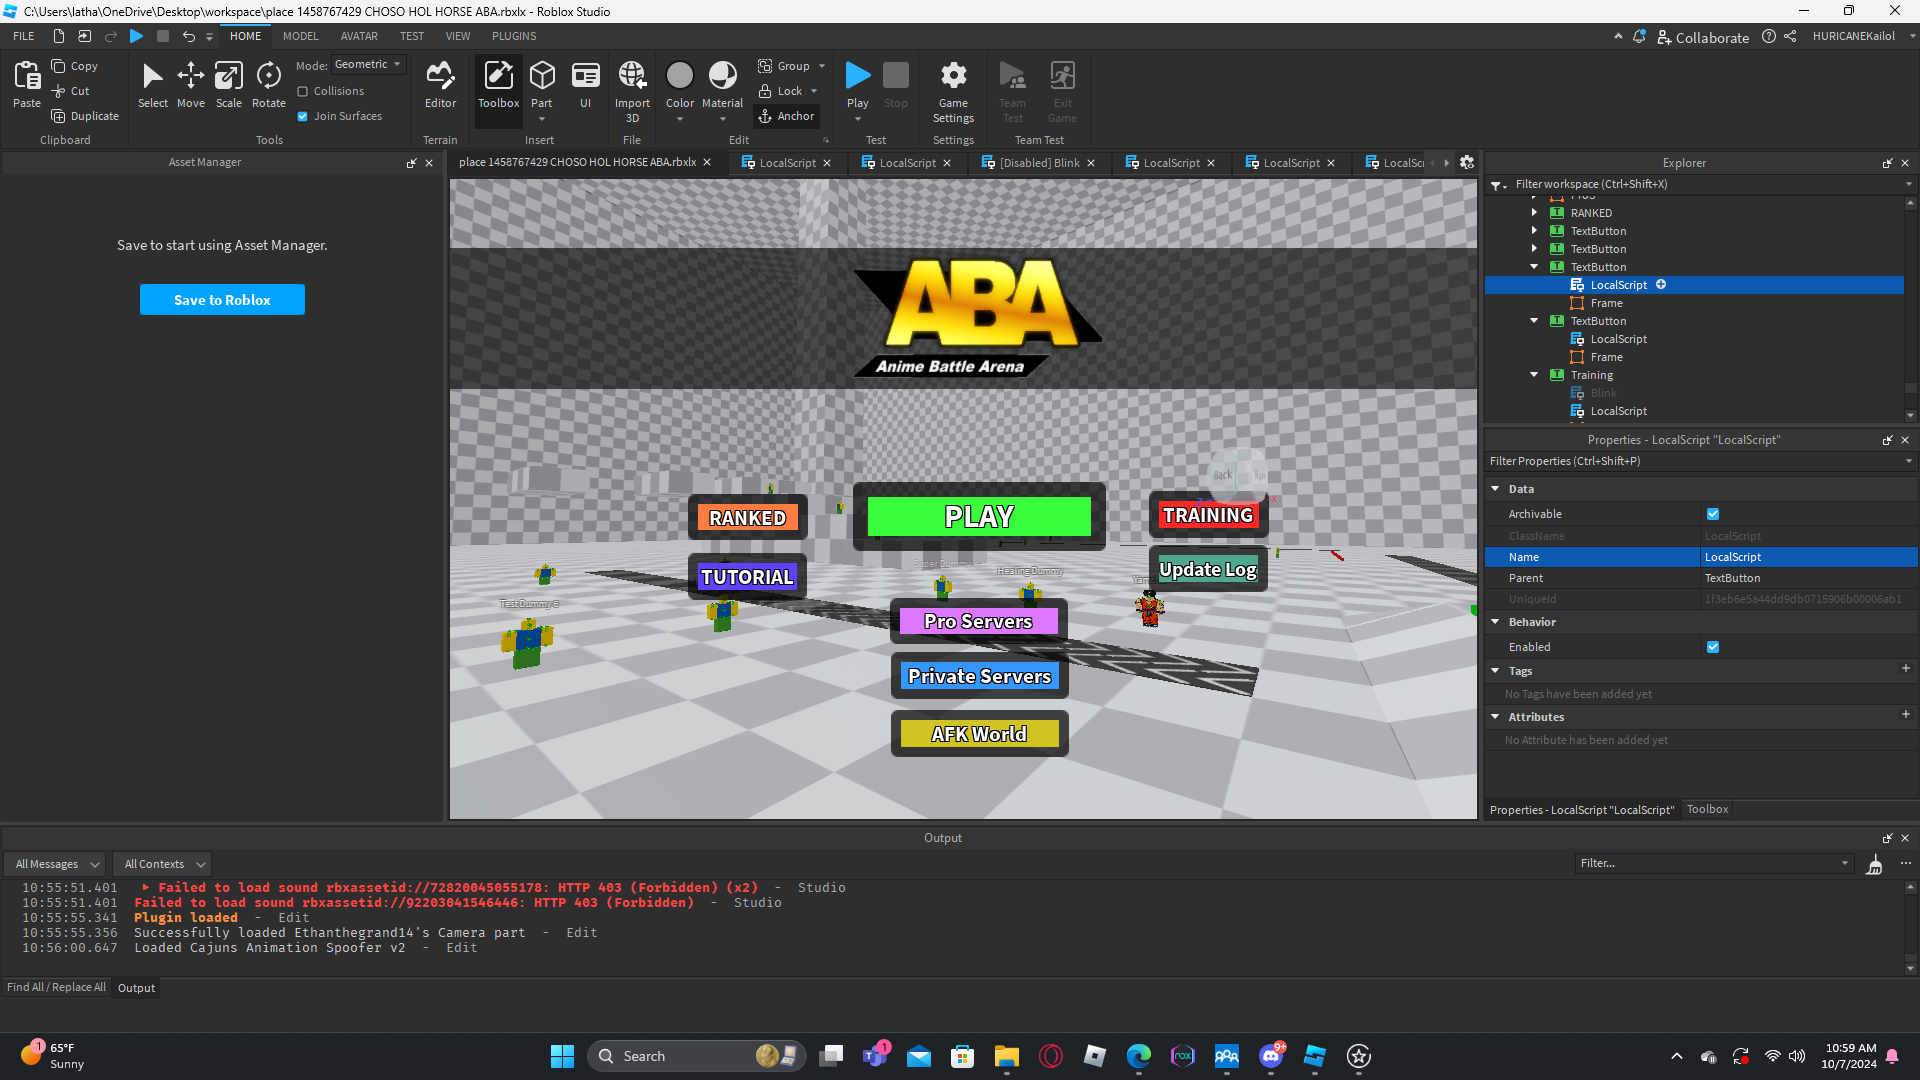This screenshot has width=1920, height=1080.
Task: Click the Collaborate button
Action: click(x=1703, y=37)
